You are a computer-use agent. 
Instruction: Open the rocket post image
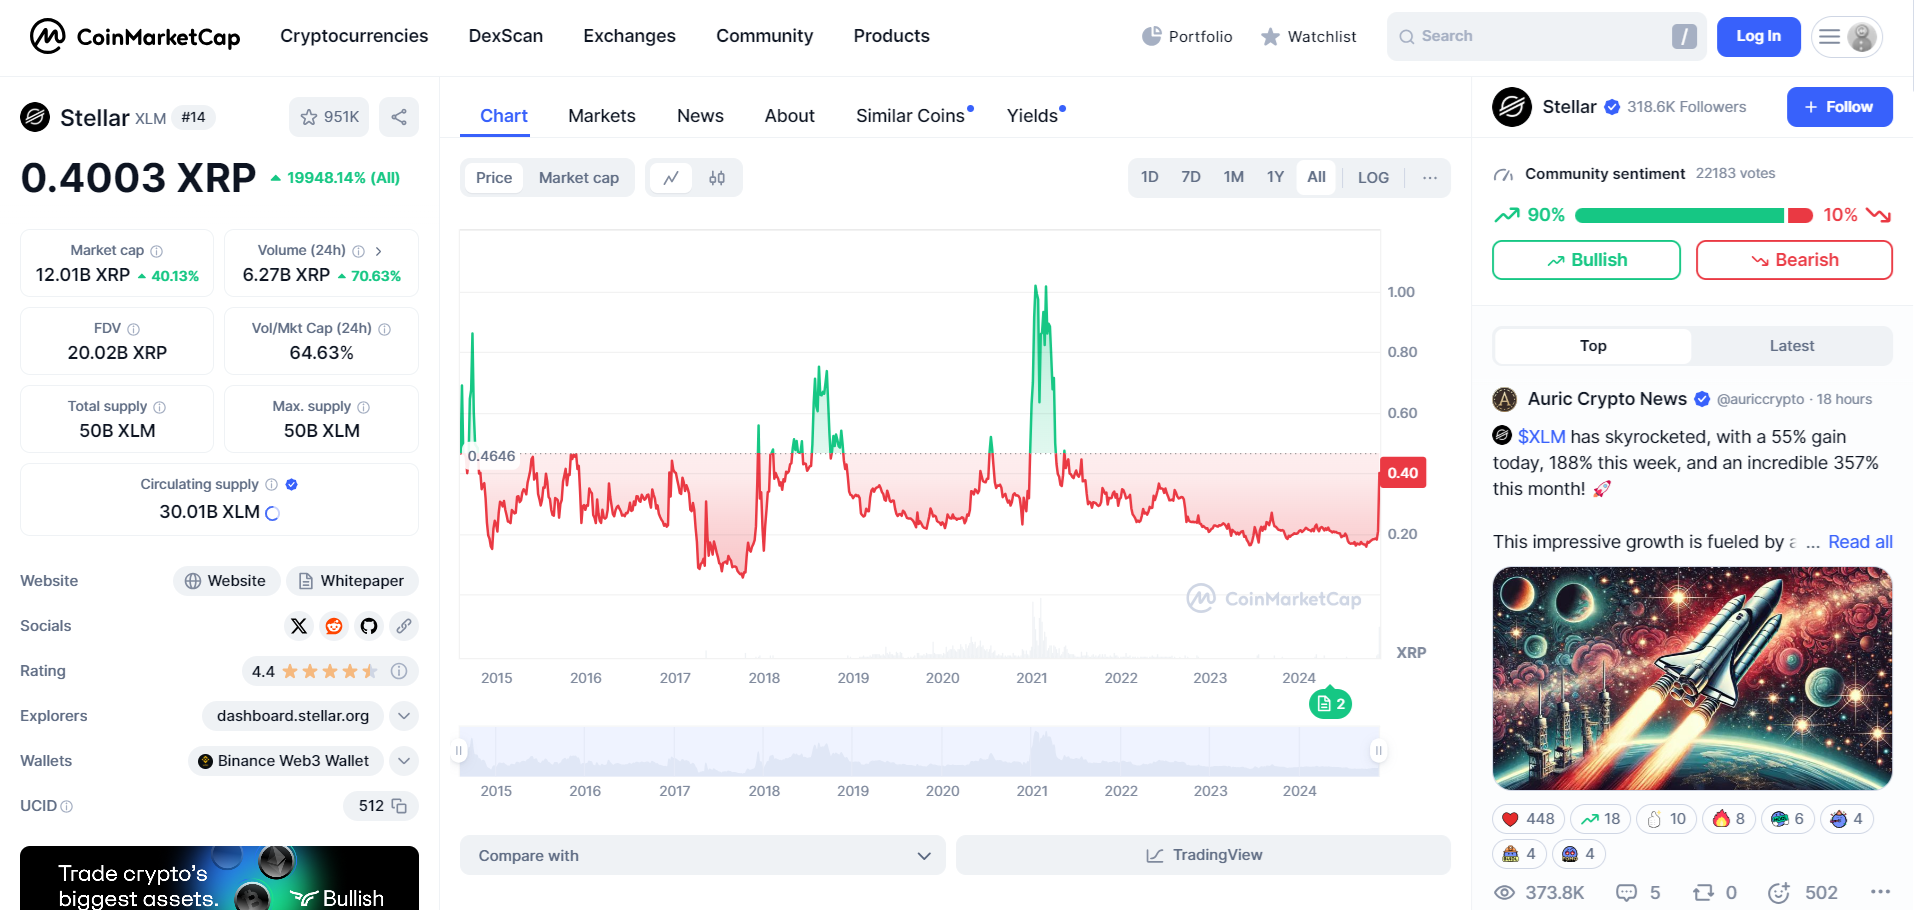pos(1692,679)
